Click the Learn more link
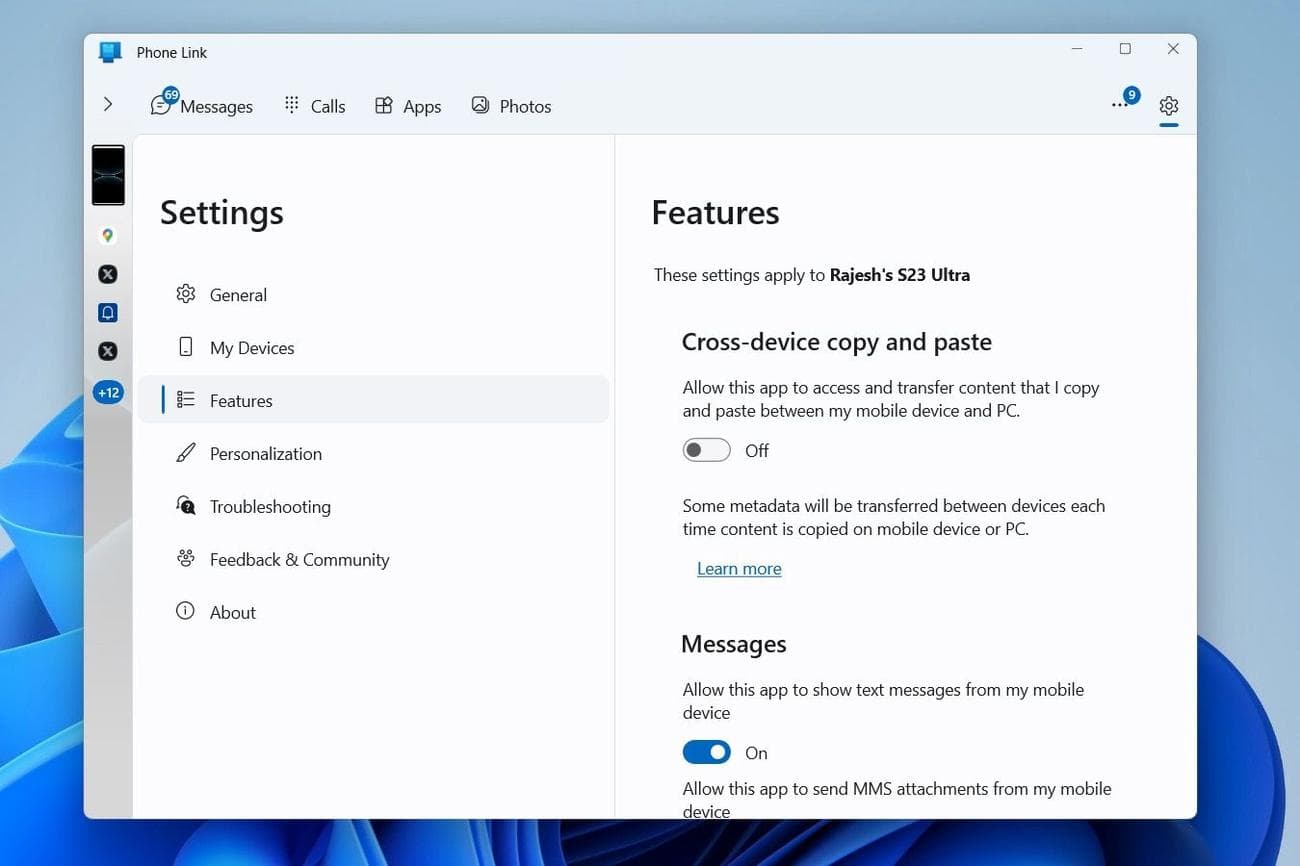Image resolution: width=1300 pixels, height=866 pixels. tap(739, 569)
